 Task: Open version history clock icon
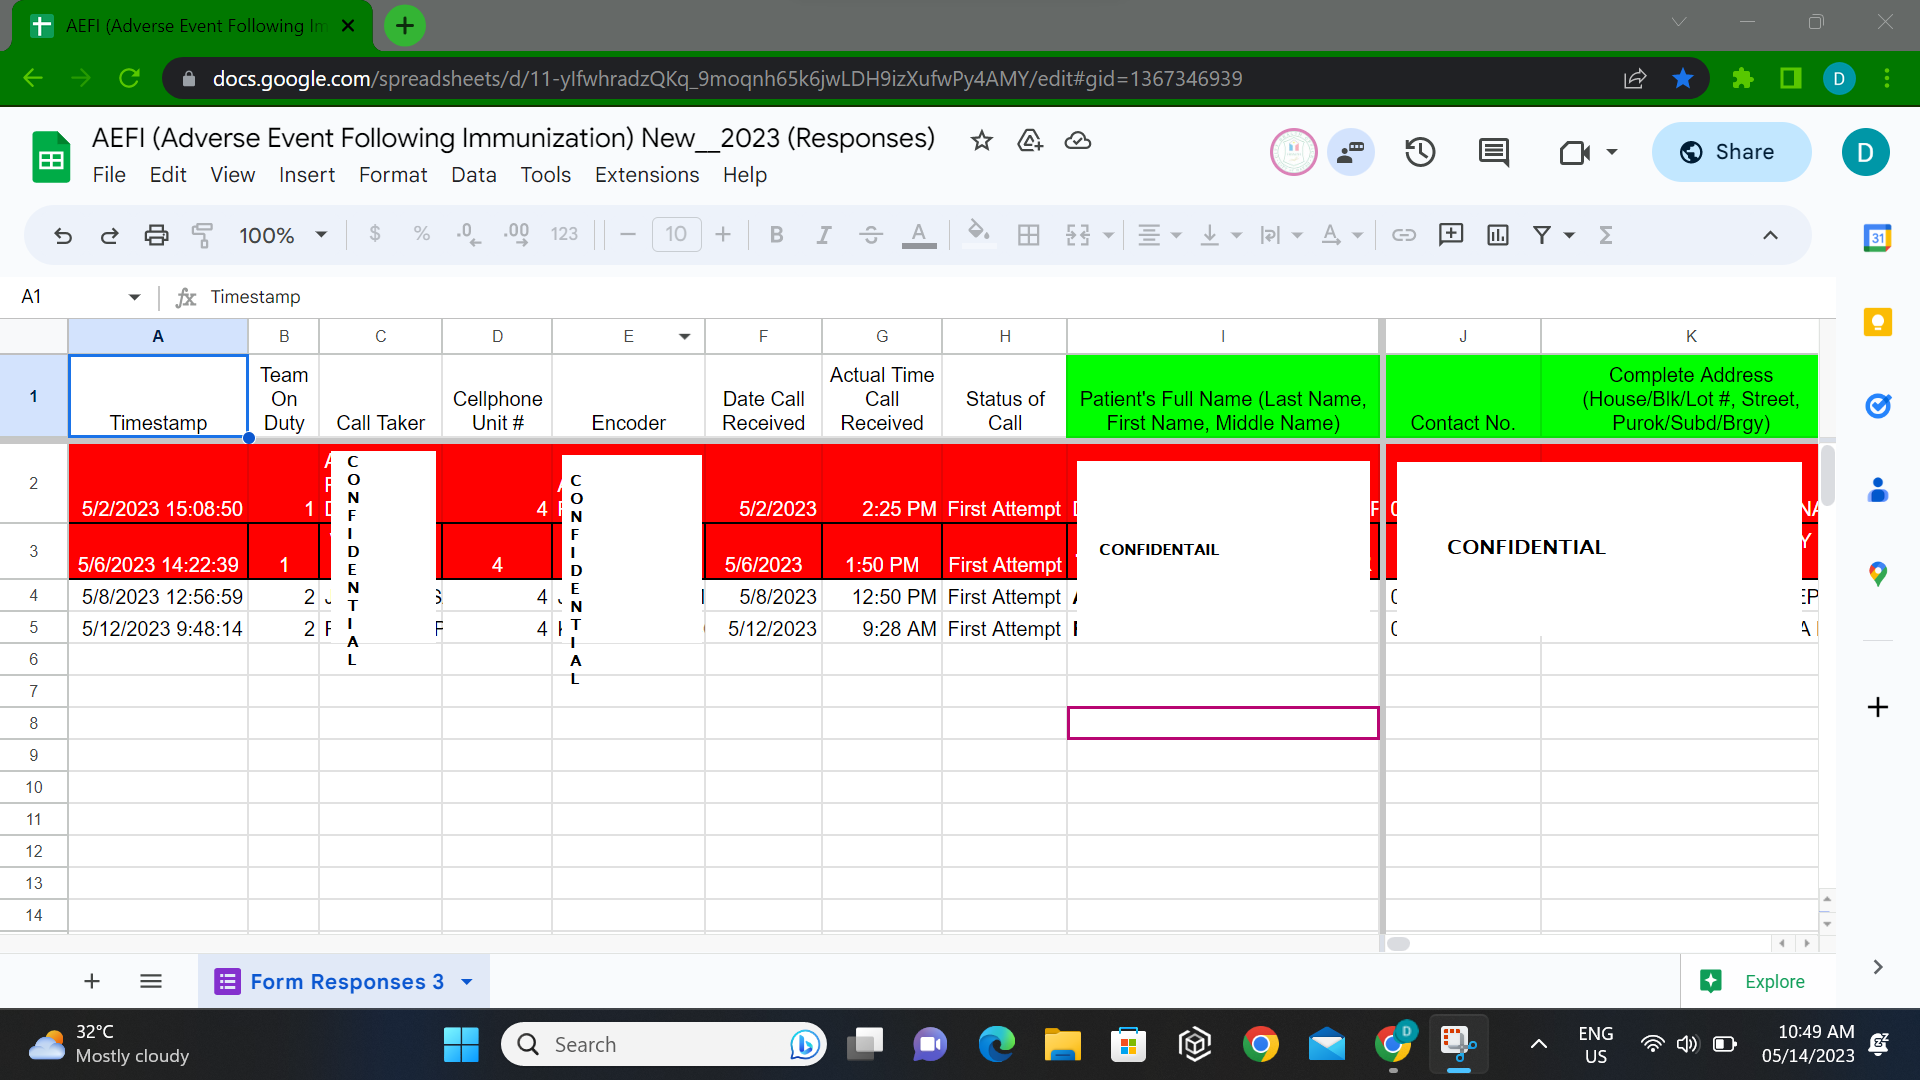click(1420, 152)
